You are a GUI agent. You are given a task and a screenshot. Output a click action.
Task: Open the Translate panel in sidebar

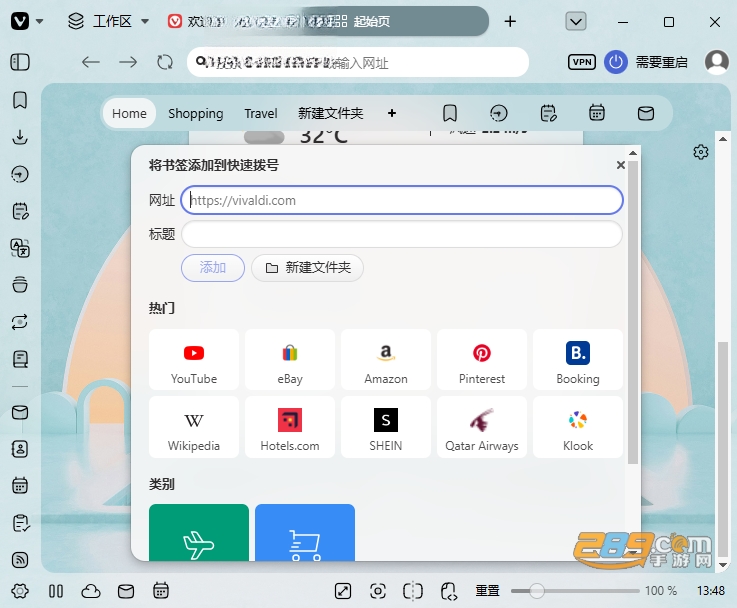(x=20, y=248)
